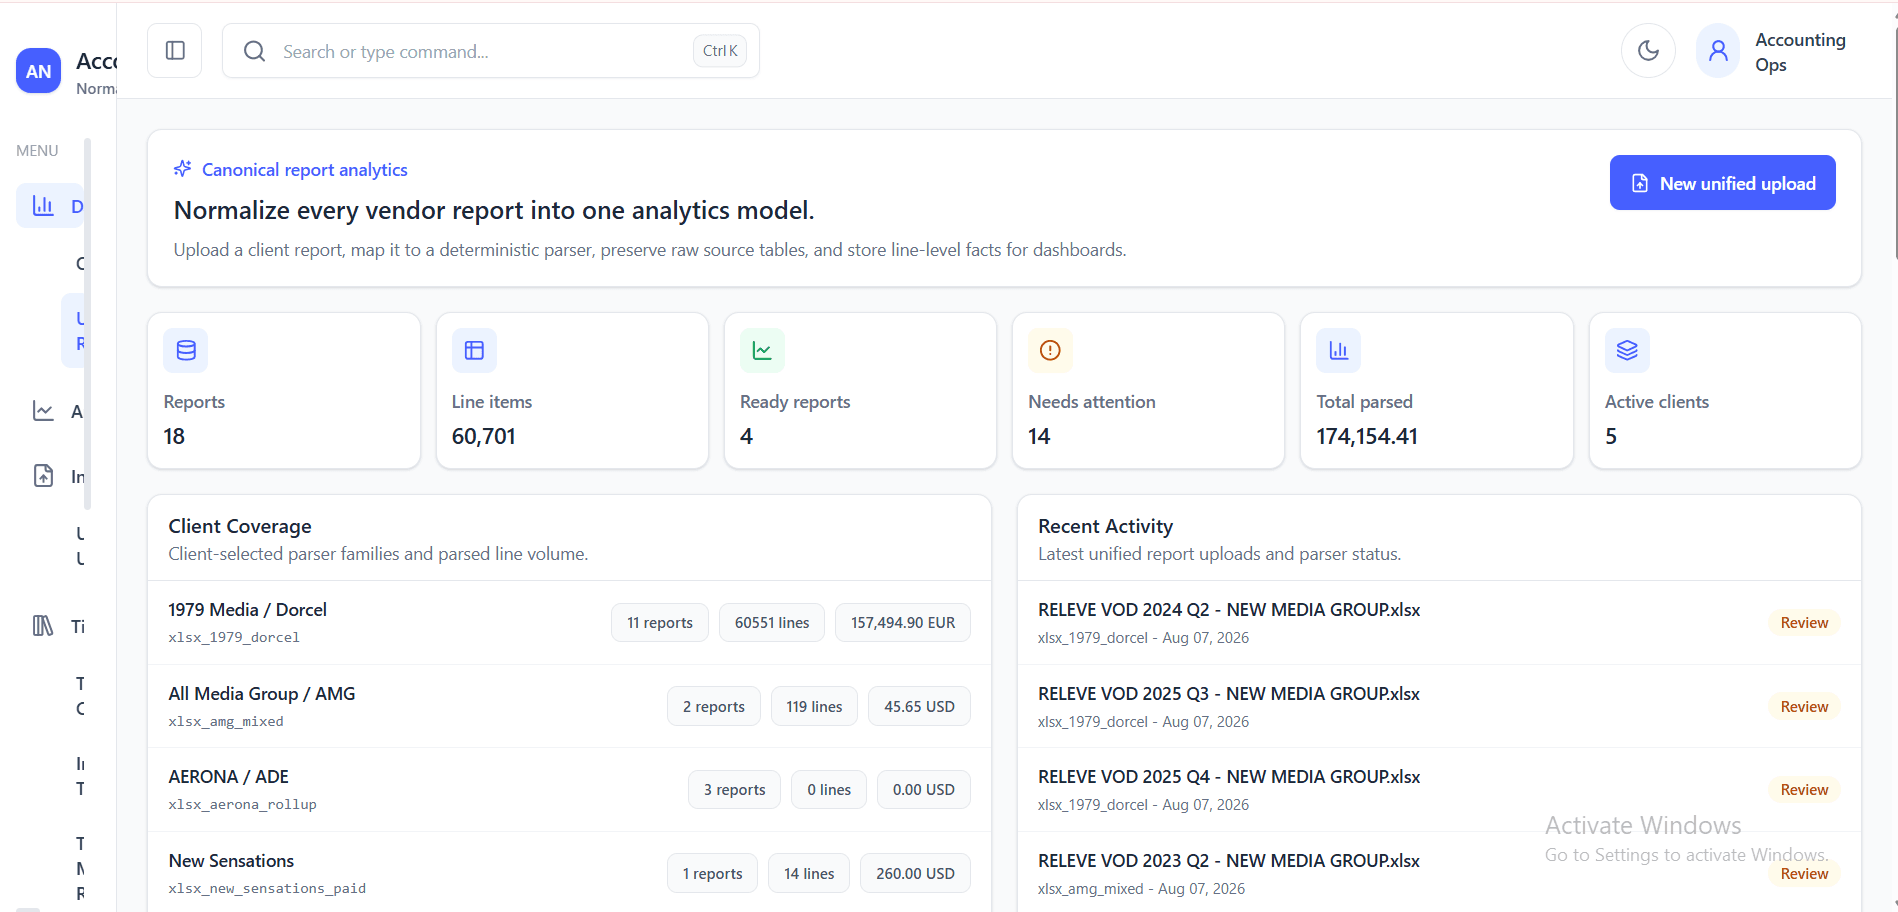Select the Total parsed value 174,154.41
This screenshot has height=912, width=1898.
(1367, 436)
